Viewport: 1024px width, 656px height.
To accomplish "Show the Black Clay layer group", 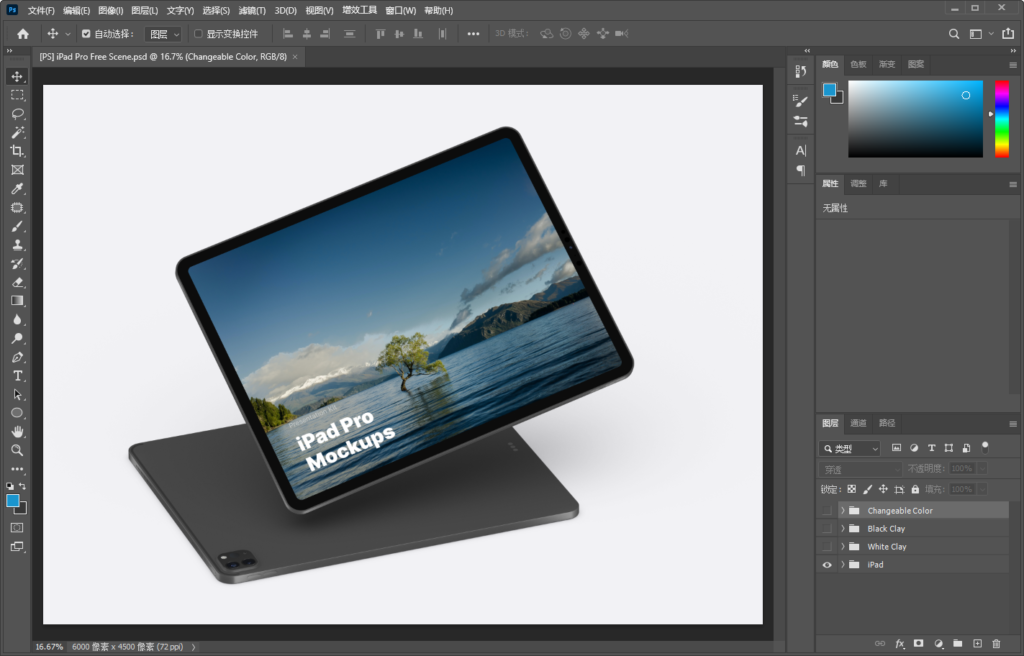I will point(827,529).
